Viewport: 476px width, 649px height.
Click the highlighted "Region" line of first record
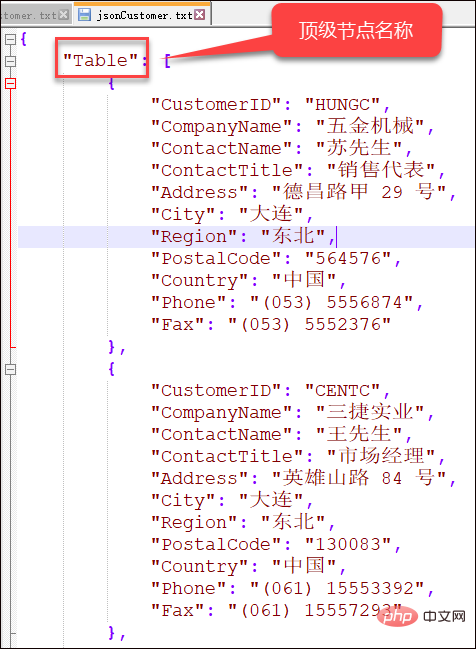tap(246, 236)
